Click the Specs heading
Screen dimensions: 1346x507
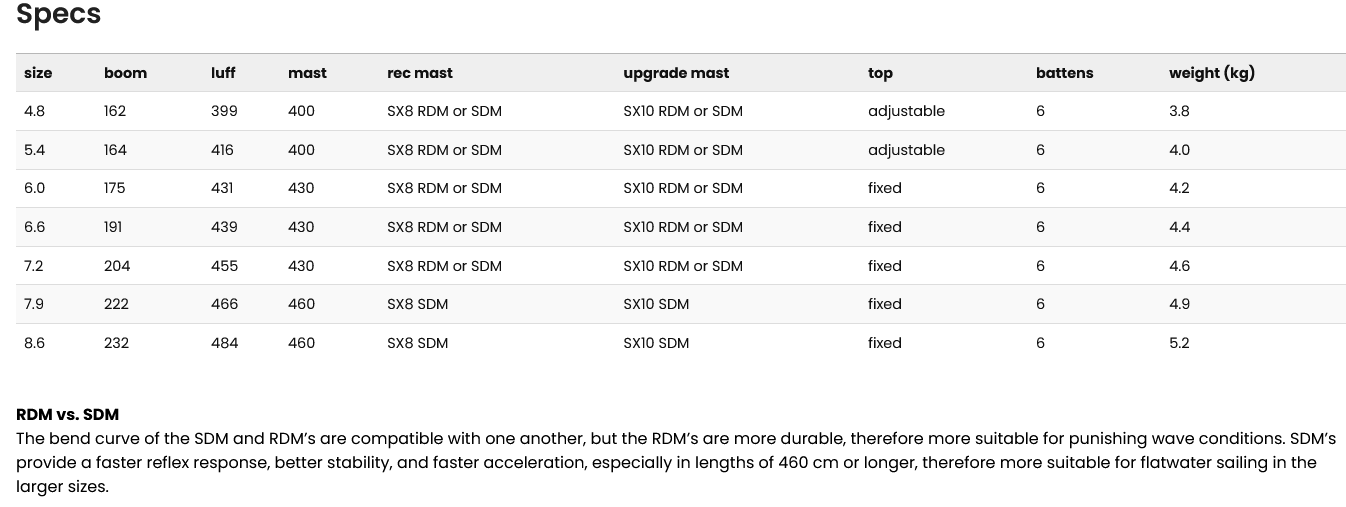tap(59, 15)
